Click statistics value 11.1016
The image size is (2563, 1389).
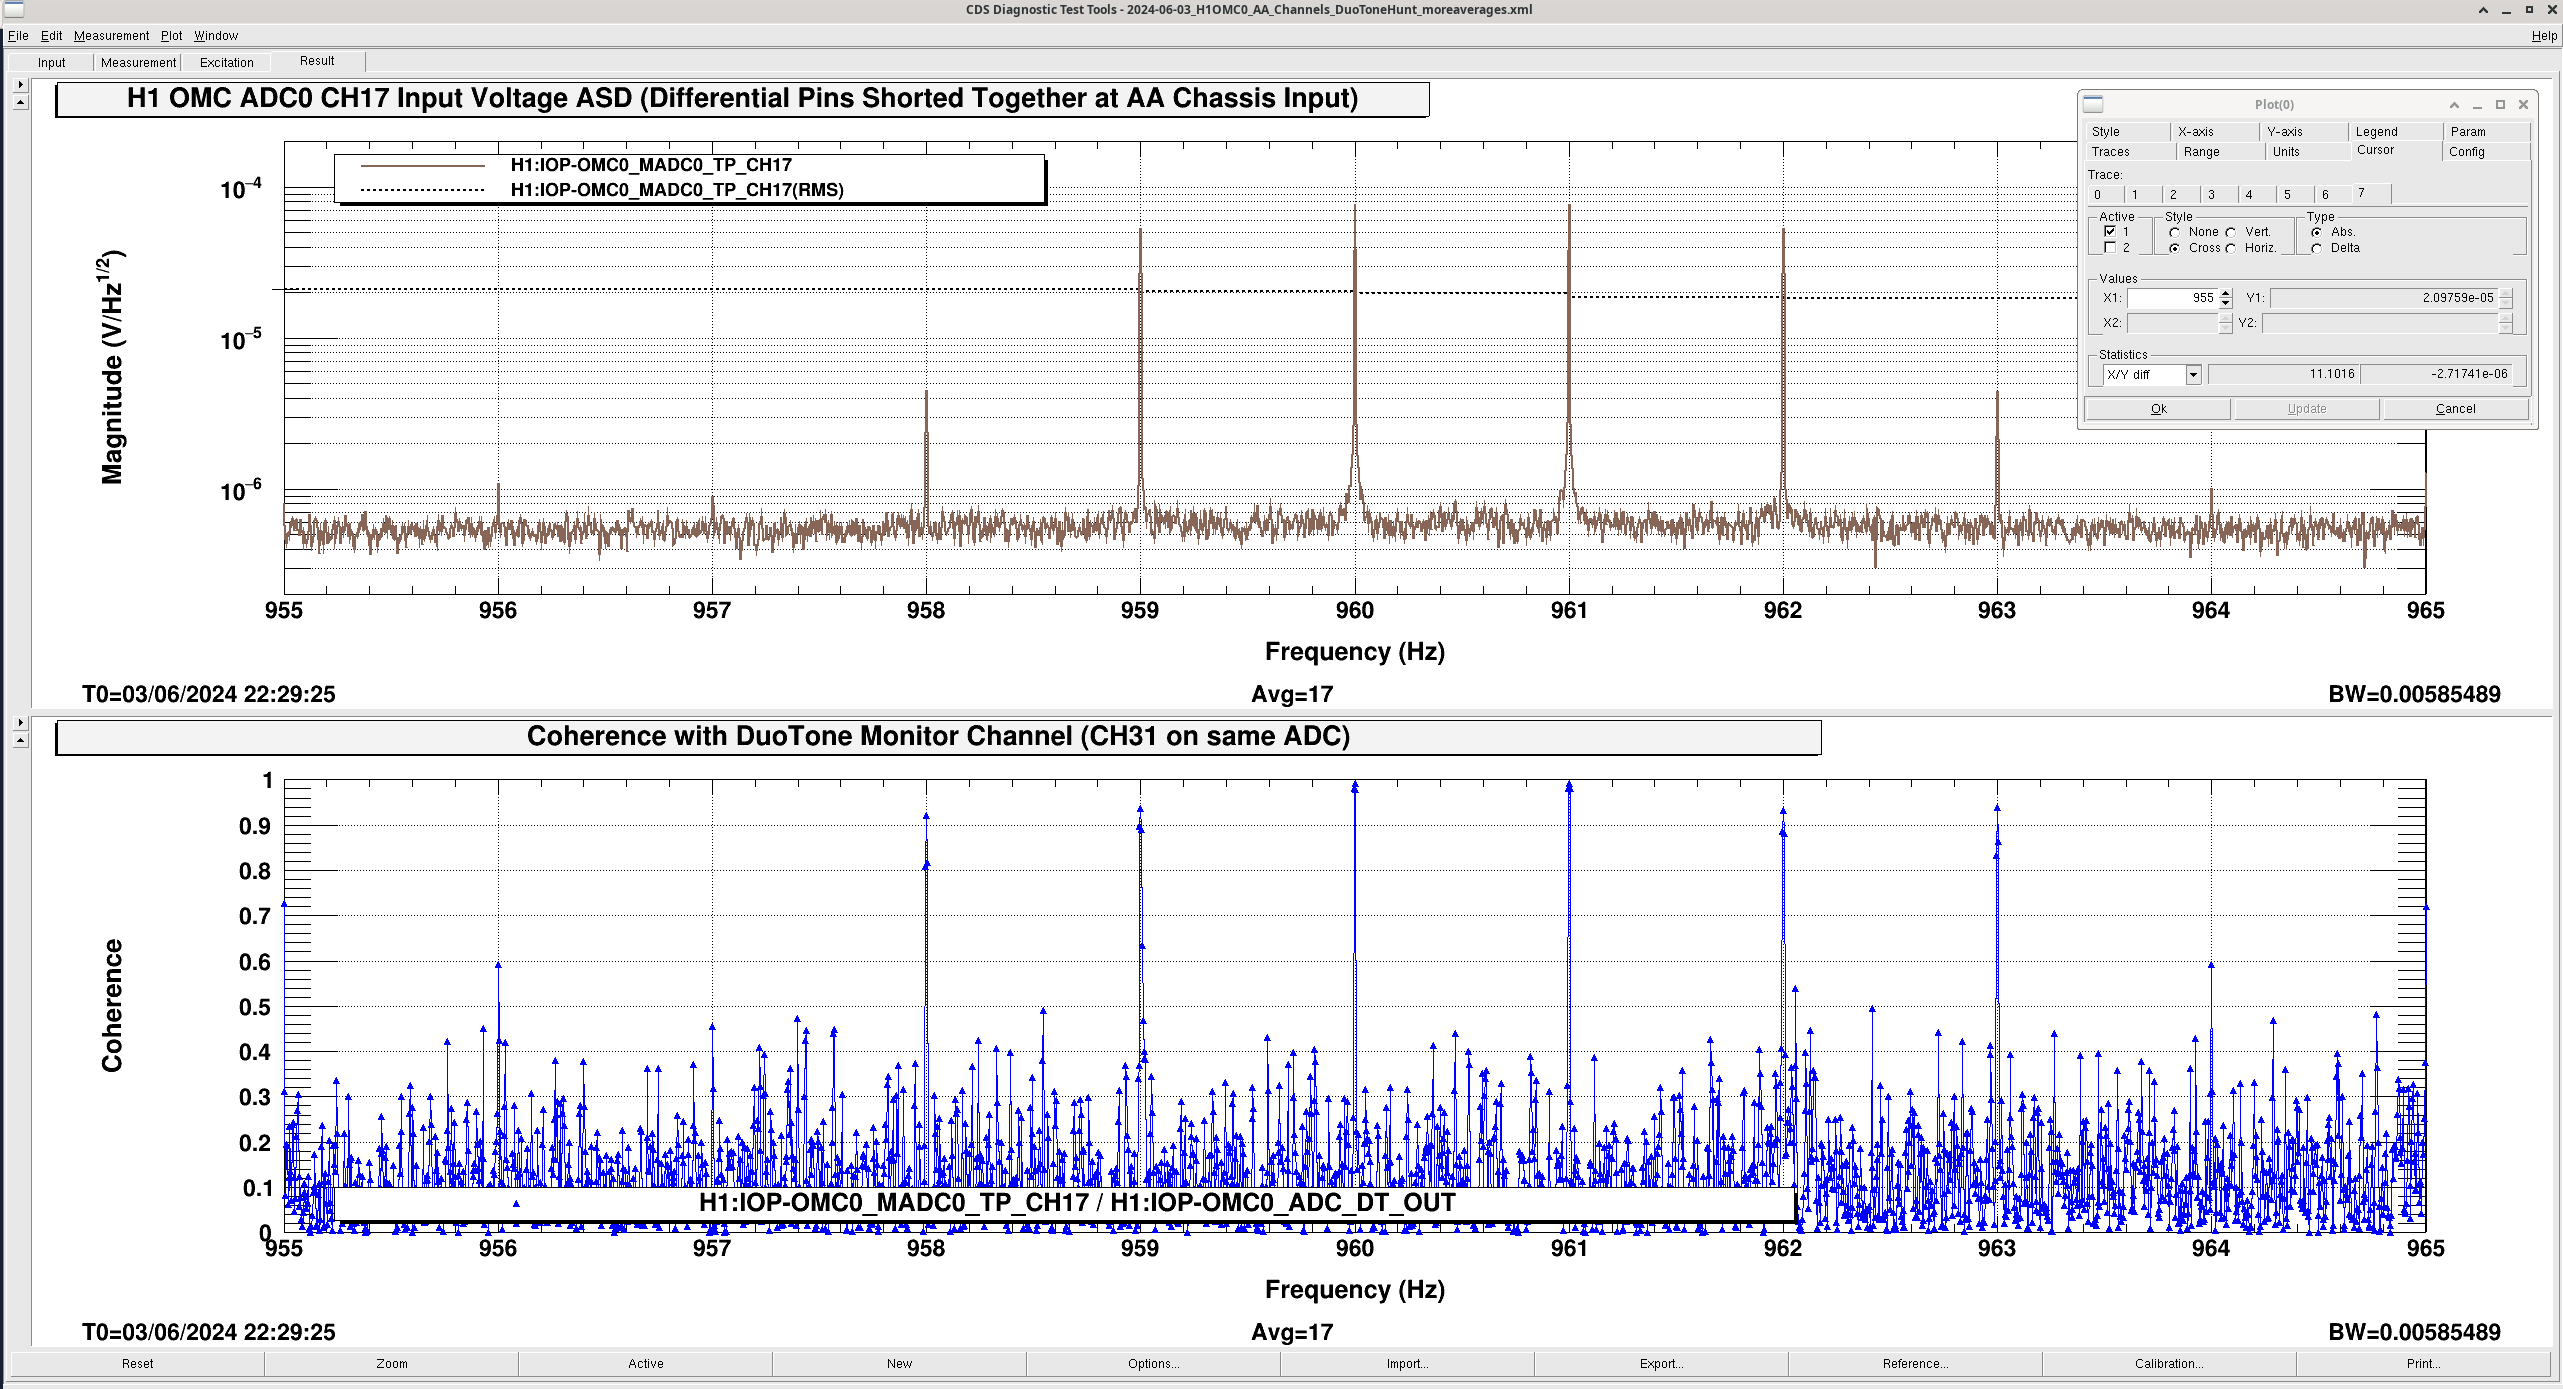click(2283, 374)
